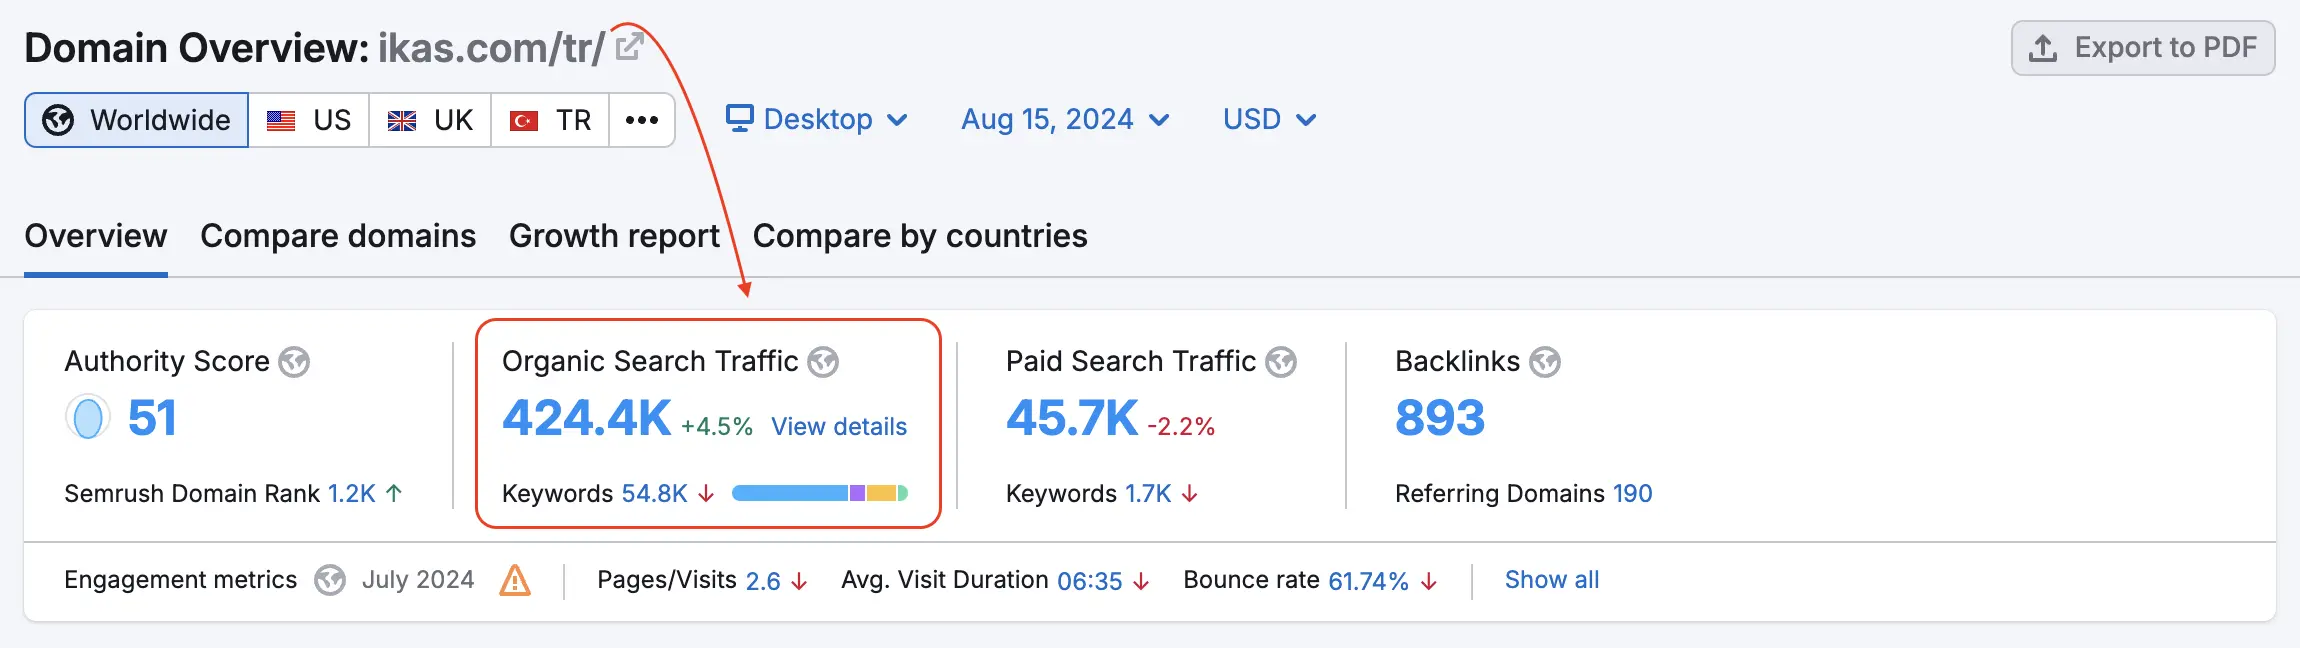Viewport: 2300px width, 648px height.
Task: Click View details link
Action: click(x=839, y=427)
